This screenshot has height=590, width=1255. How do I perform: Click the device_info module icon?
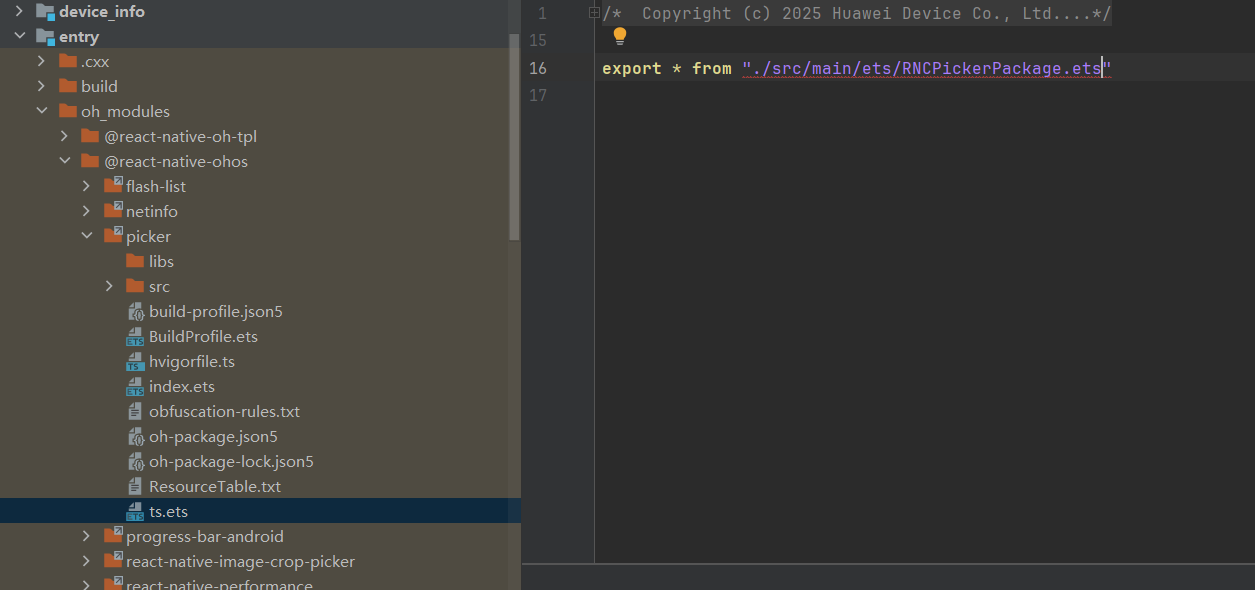coord(45,11)
